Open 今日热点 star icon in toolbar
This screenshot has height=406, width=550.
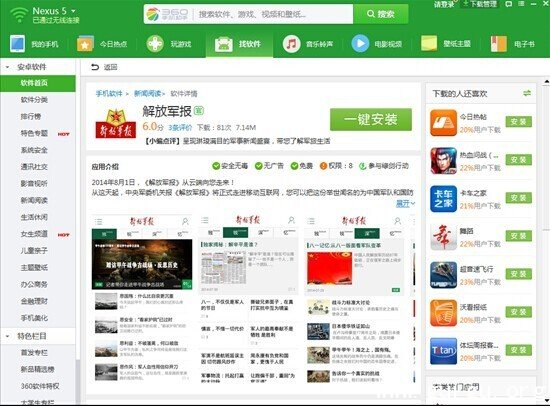coord(85,44)
